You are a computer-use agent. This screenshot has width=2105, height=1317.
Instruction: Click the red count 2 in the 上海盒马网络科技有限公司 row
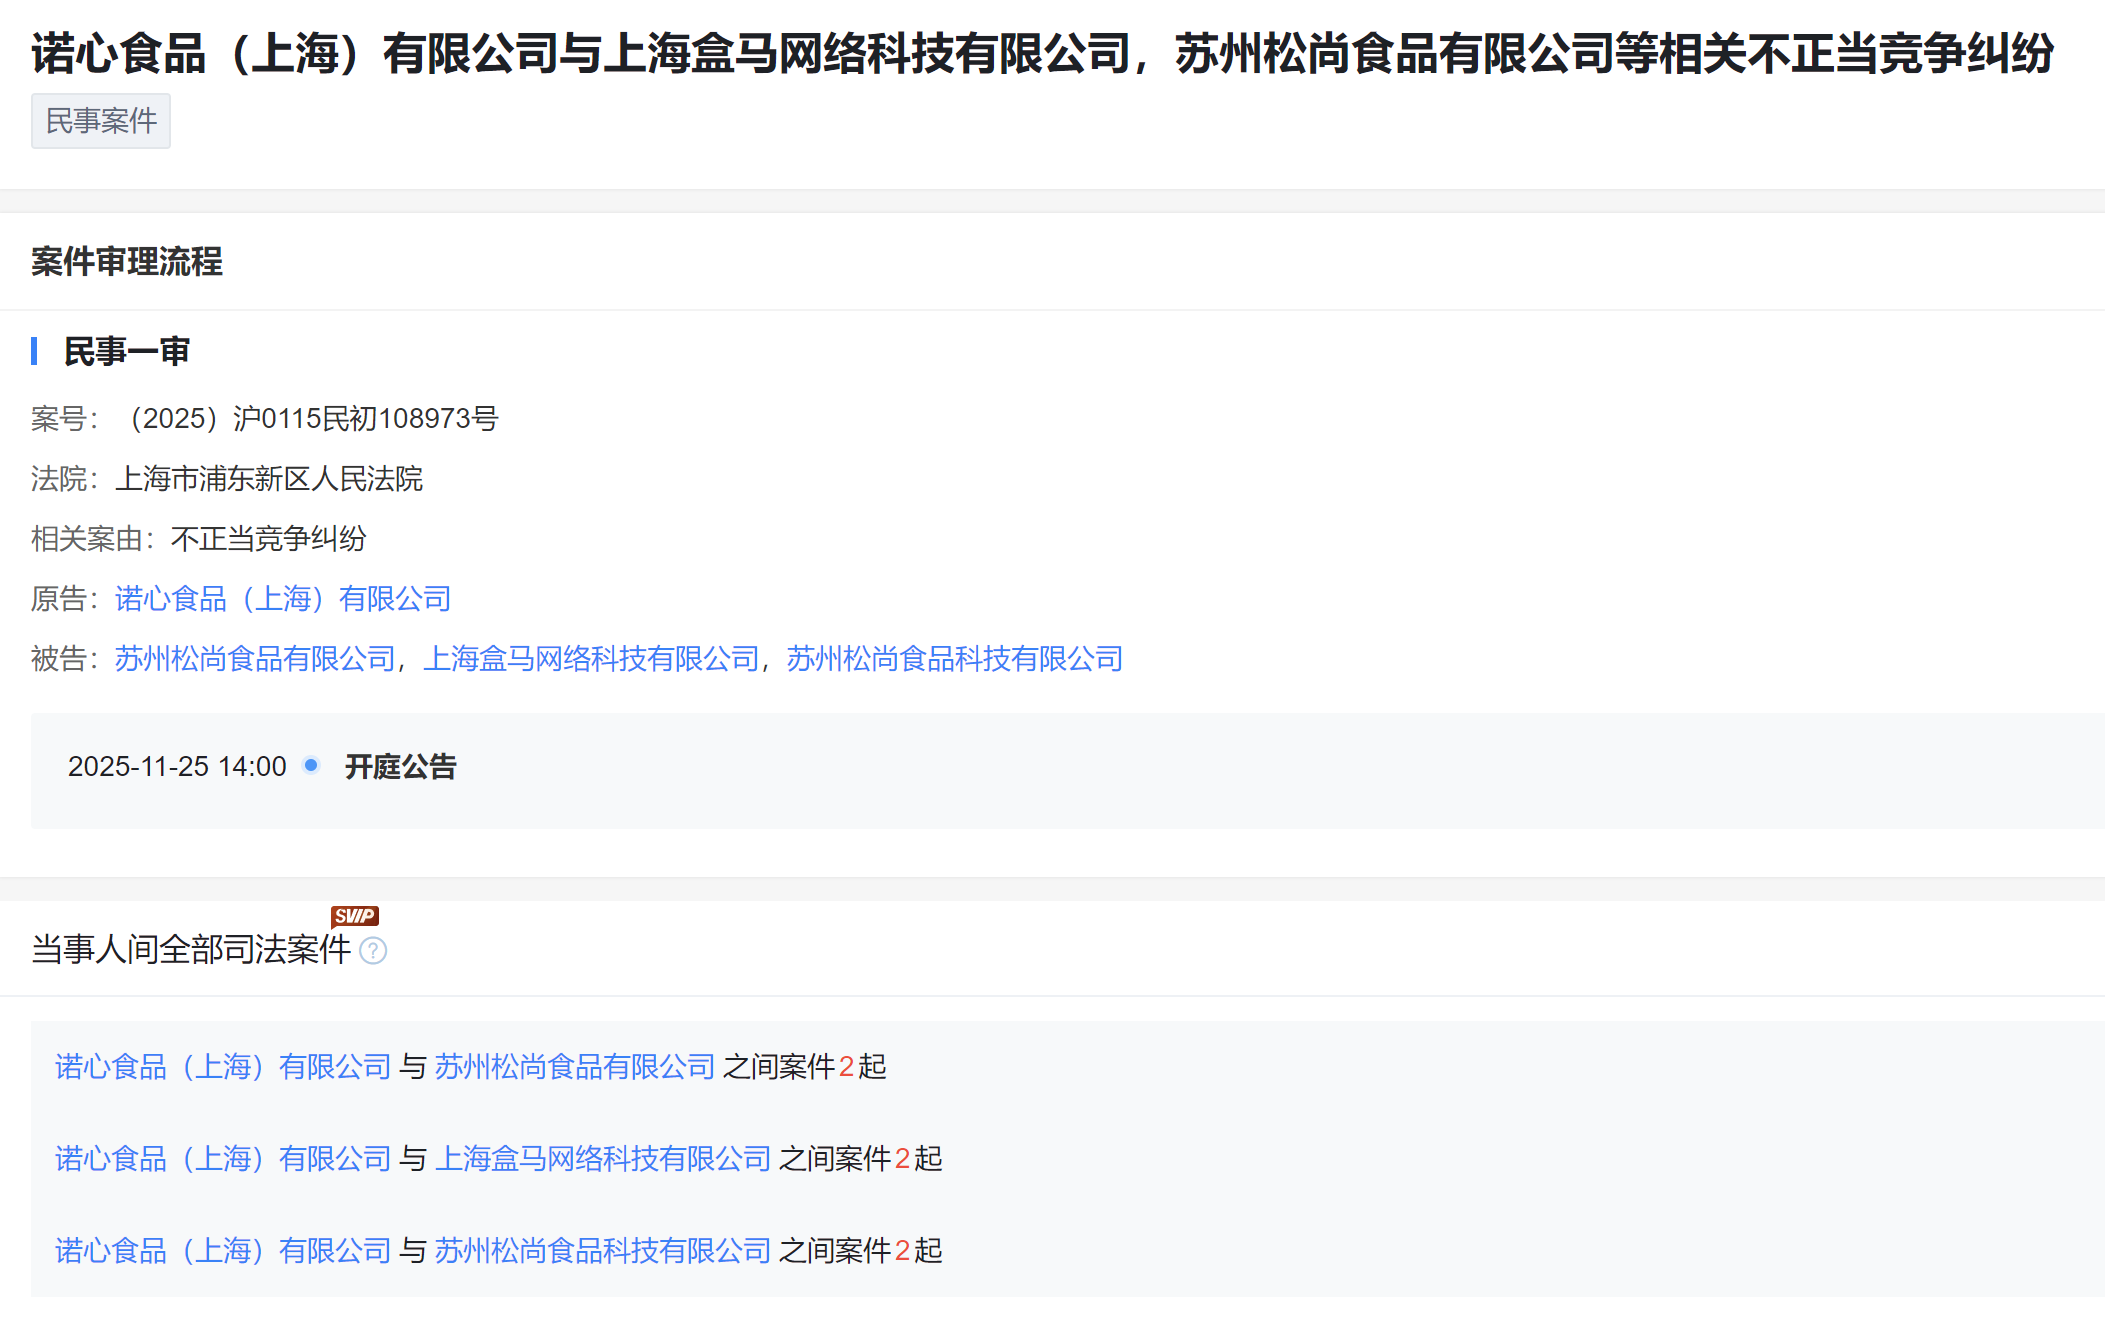coord(903,1159)
